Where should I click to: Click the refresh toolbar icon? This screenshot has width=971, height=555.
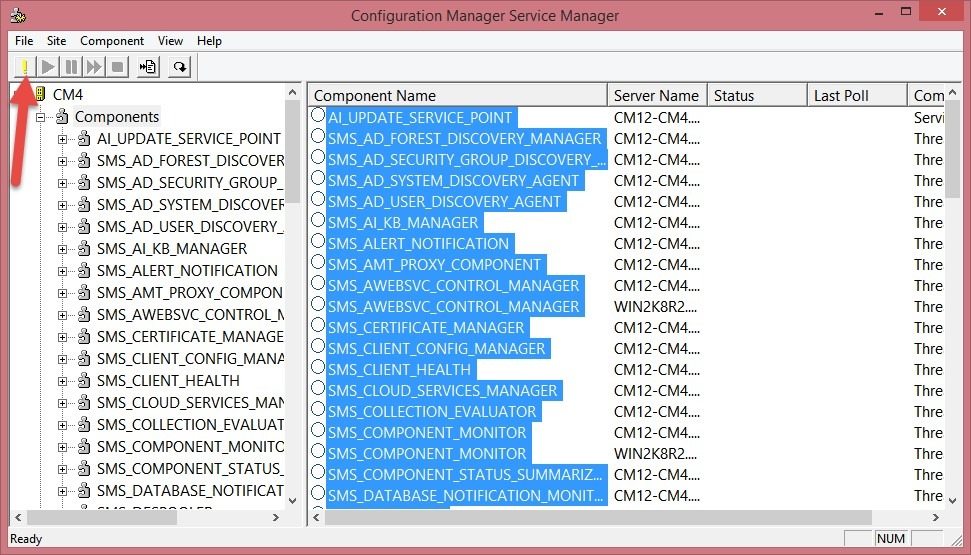coord(180,66)
